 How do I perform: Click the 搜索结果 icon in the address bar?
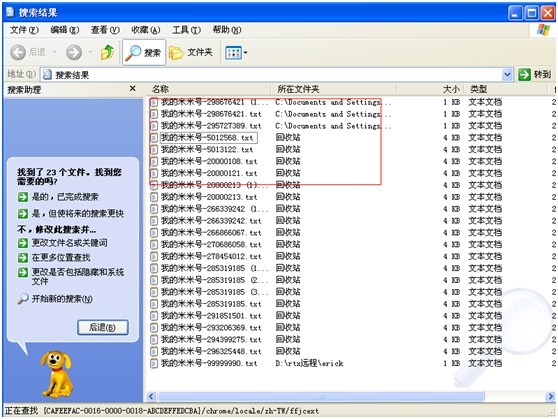(x=47, y=75)
